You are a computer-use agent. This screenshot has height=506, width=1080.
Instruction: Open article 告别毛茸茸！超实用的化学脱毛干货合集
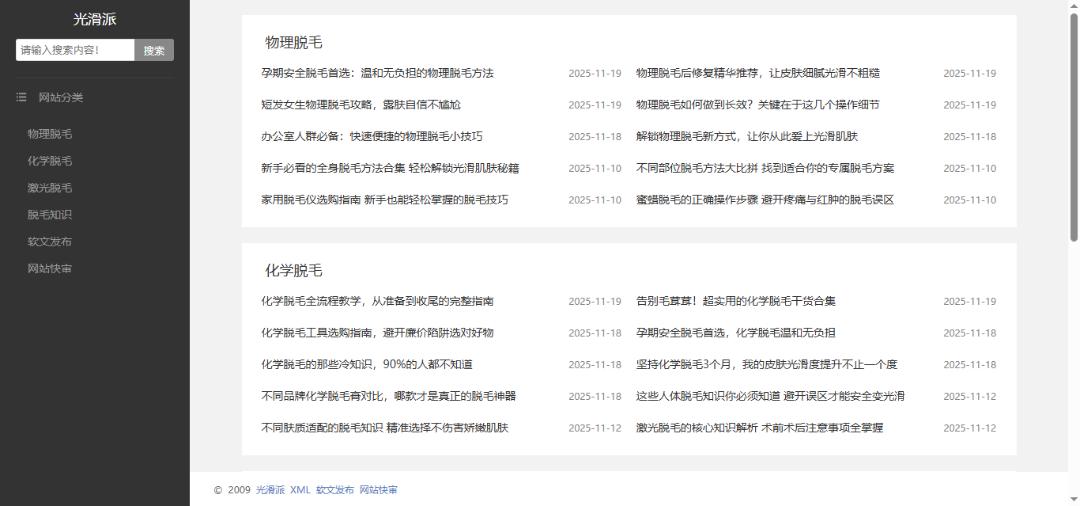tap(735, 301)
